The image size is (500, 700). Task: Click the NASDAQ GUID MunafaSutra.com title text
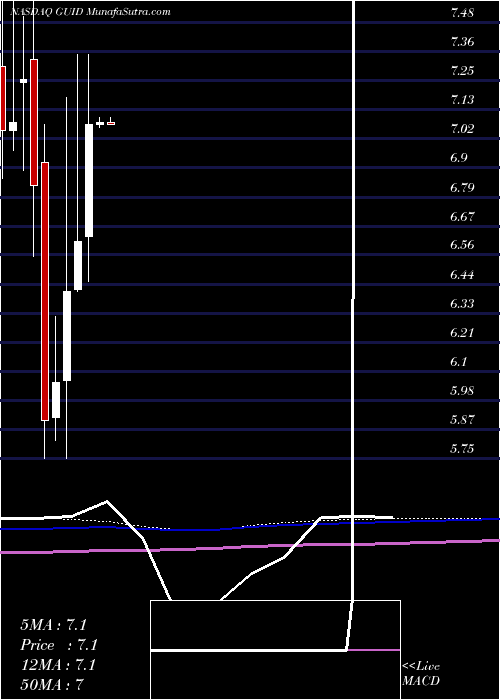[90, 12]
